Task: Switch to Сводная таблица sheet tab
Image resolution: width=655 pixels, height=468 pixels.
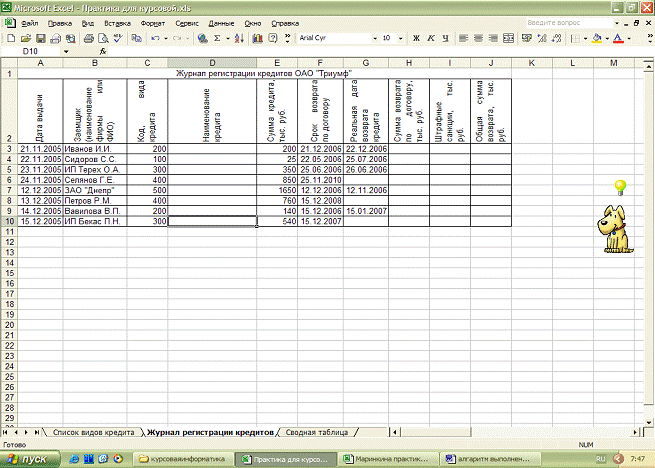Action: click(x=314, y=432)
